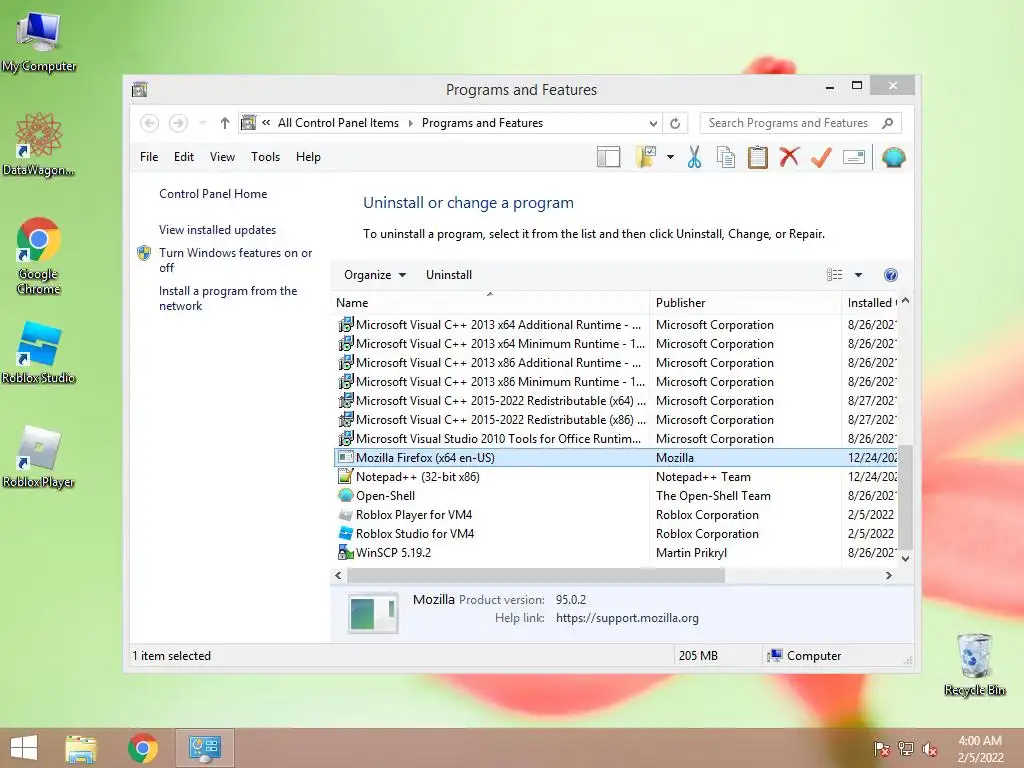This screenshot has width=1024, height=768.
Task: Open the Windows Start button
Action: (x=24, y=748)
